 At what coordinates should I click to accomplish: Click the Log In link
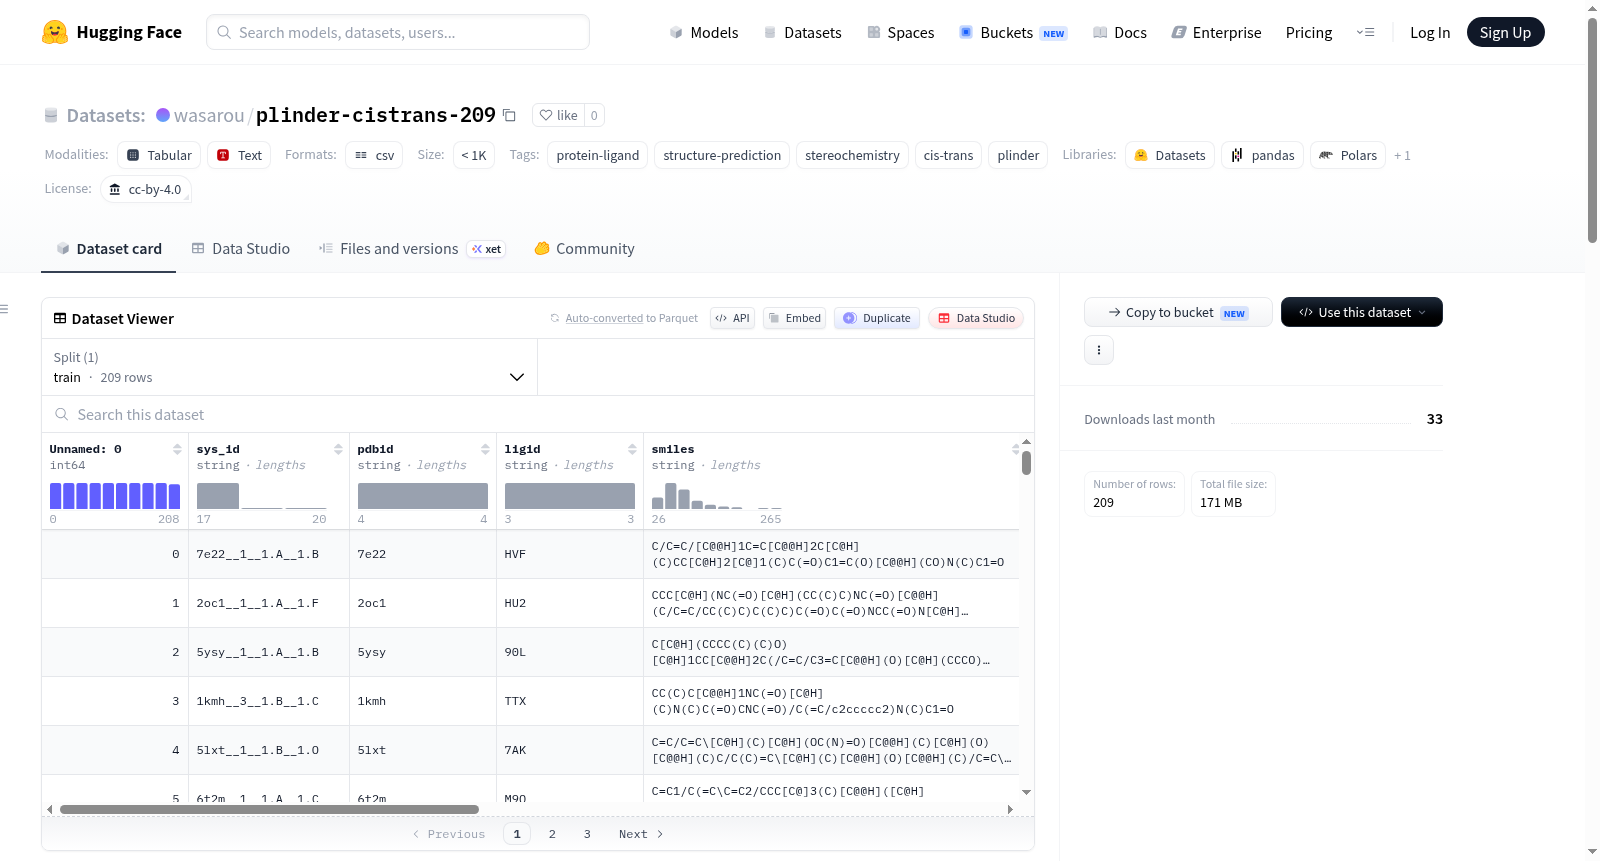(x=1430, y=32)
